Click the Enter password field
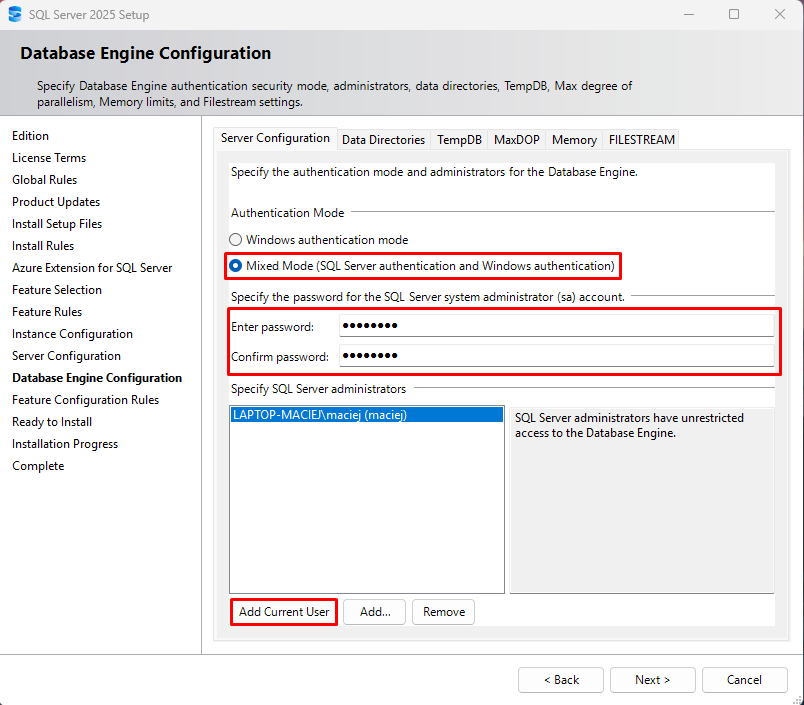804x705 pixels. (556, 326)
